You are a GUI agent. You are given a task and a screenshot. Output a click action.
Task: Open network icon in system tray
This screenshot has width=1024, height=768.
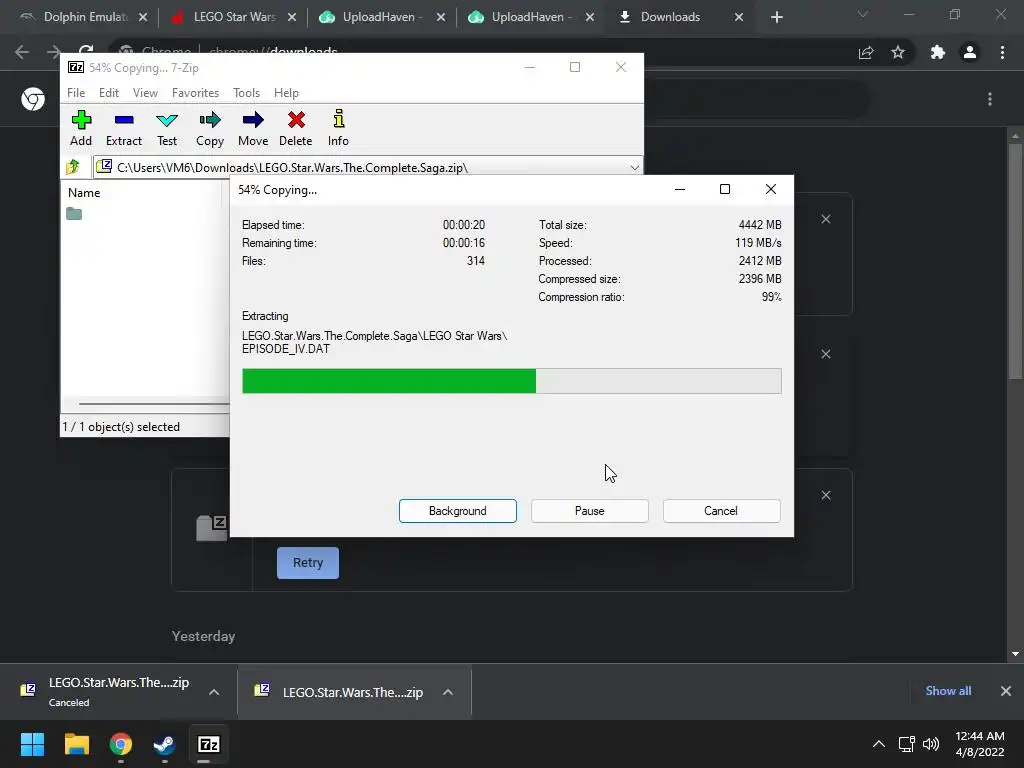[906, 744]
